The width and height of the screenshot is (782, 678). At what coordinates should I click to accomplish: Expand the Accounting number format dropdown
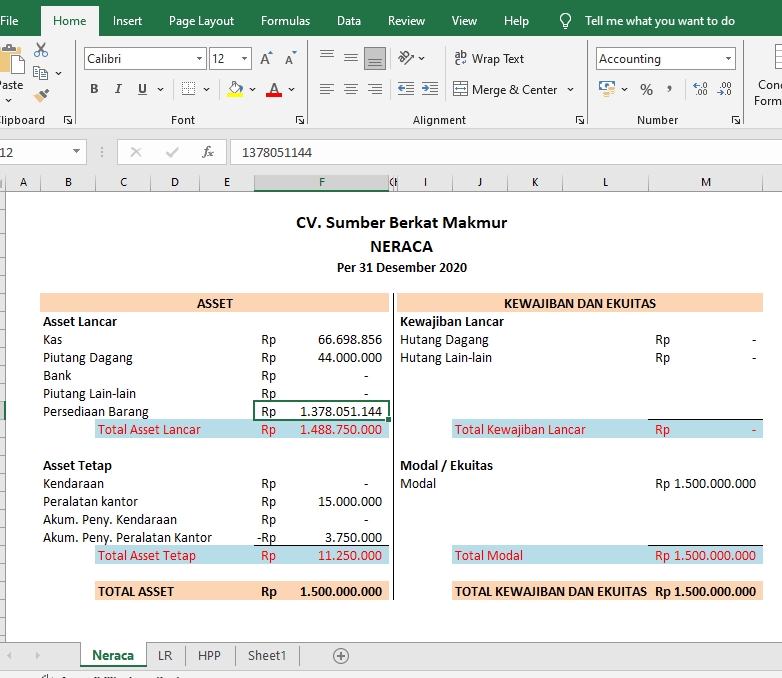727,59
